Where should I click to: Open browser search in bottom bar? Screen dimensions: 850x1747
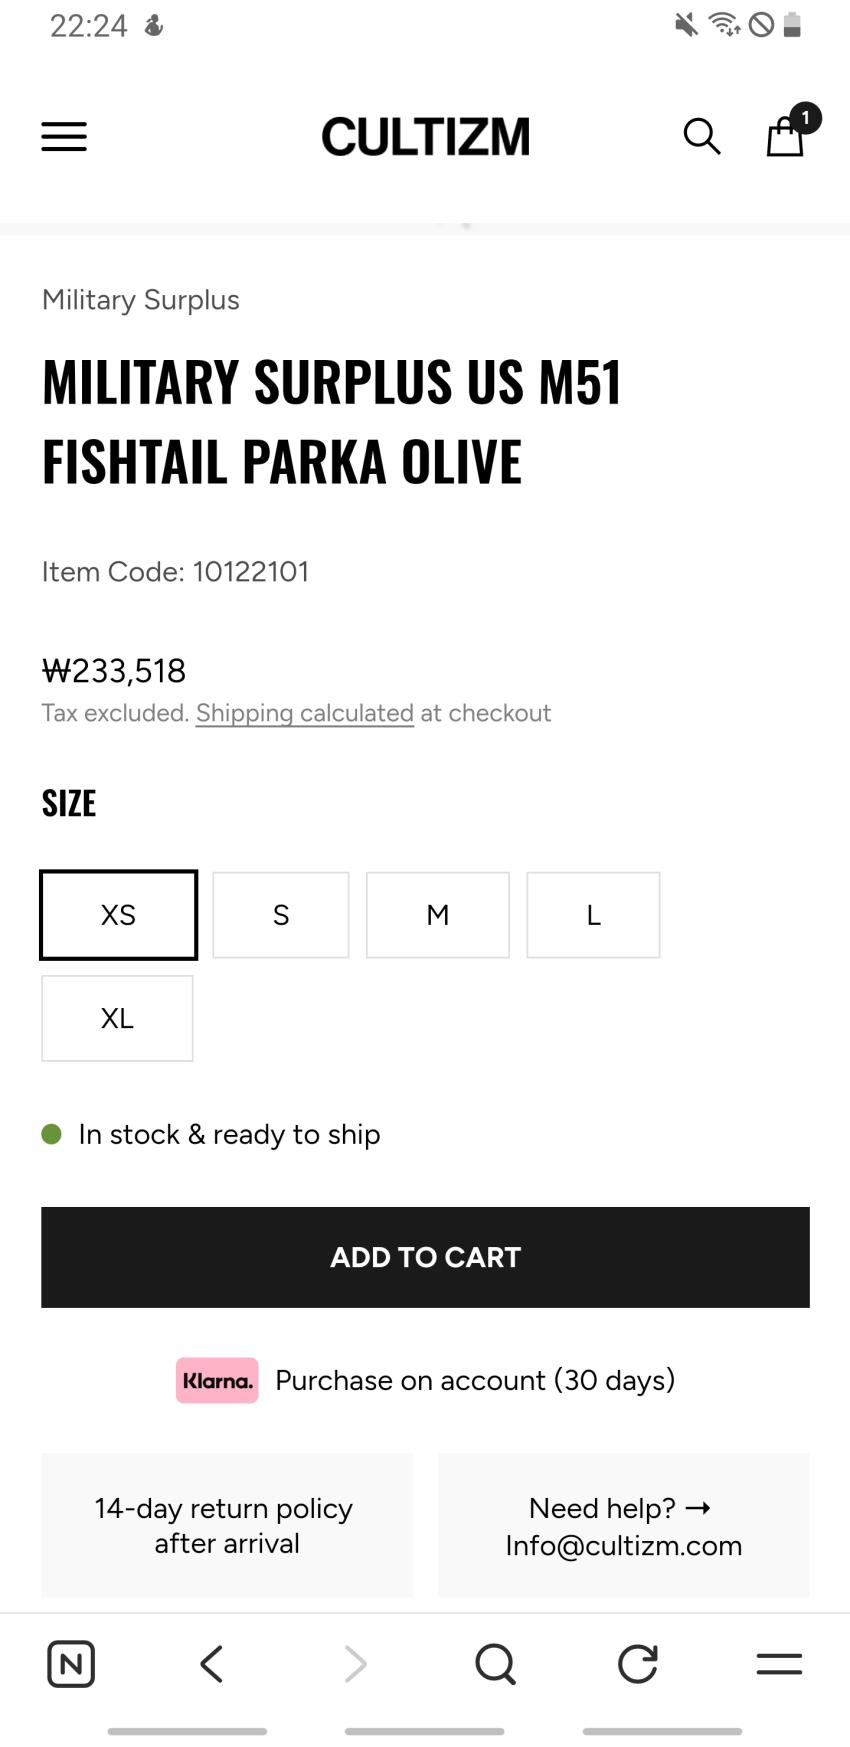pyautogui.click(x=495, y=1664)
